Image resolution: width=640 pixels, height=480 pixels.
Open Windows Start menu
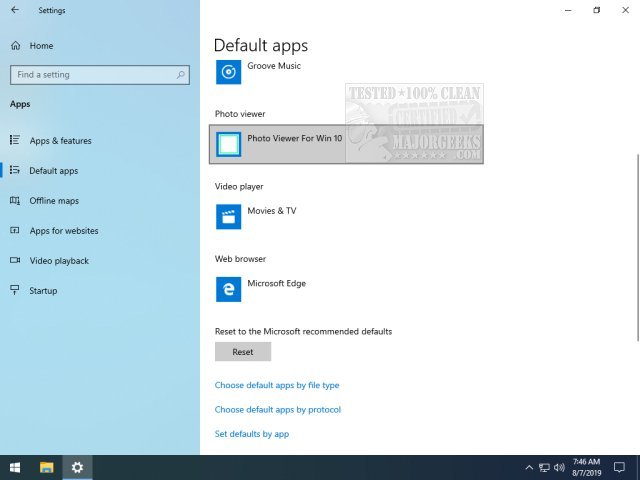coord(15,467)
